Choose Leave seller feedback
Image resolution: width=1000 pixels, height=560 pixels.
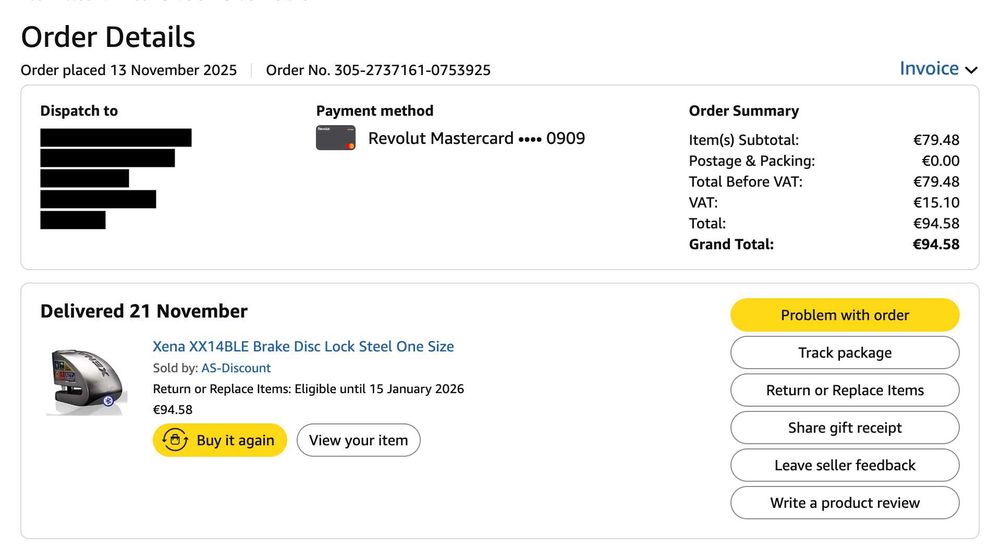pyautogui.click(x=844, y=465)
